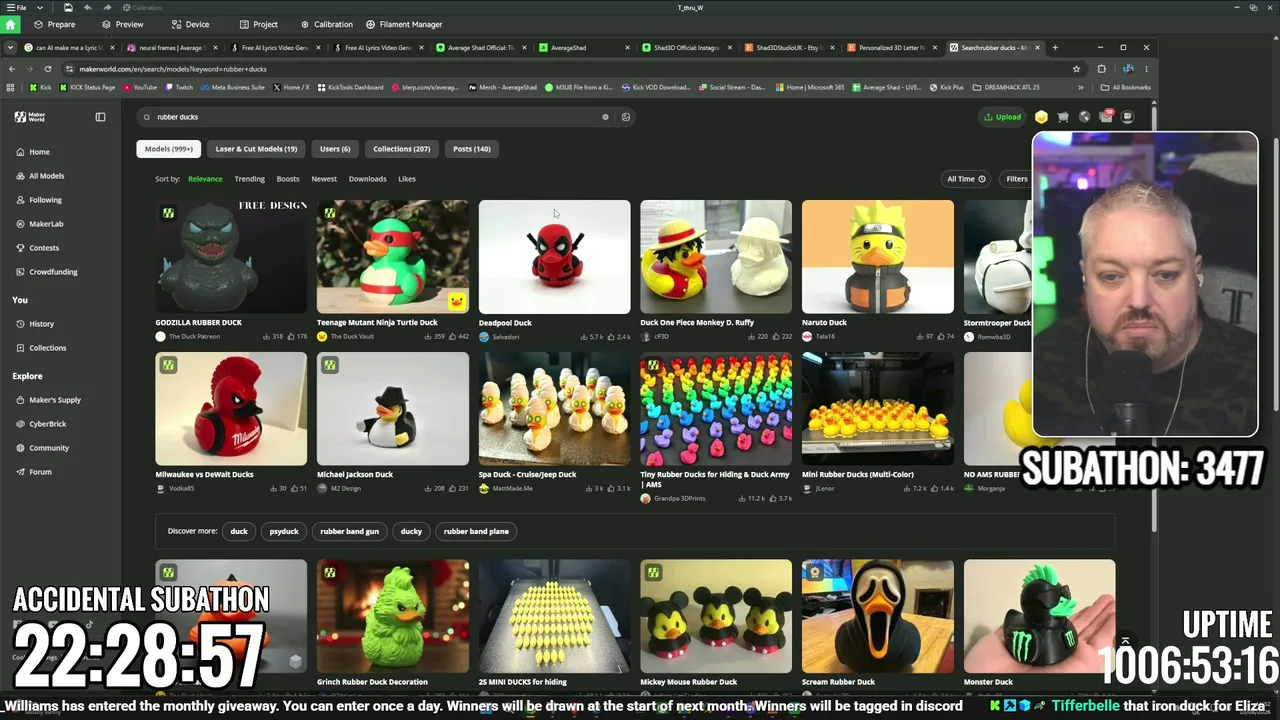Open the Chrome three-dot menu
The height and width of the screenshot is (720, 1280).
(x=1147, y=69)
